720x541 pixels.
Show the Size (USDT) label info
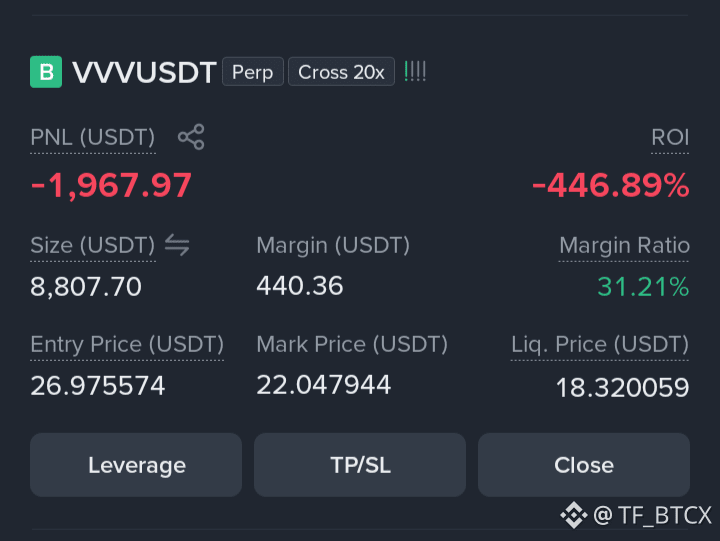click(93, 245)
